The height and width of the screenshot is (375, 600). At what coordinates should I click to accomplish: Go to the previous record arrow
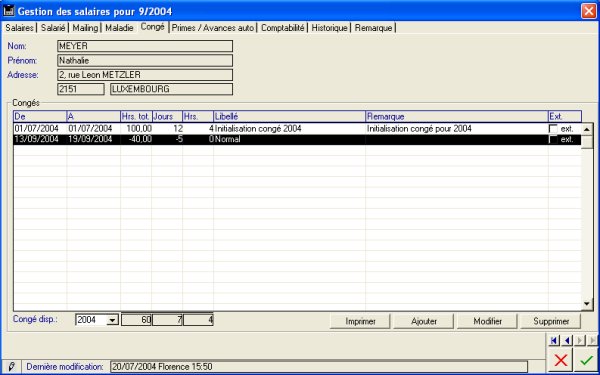pyautogui.click(x=567, y=340)
